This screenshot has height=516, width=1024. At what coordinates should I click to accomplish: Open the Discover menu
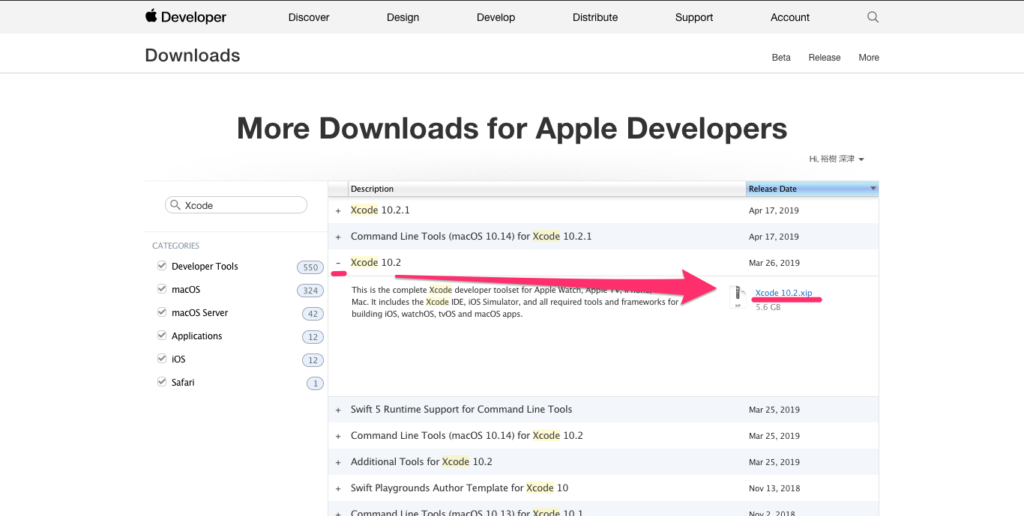(309, 18)
